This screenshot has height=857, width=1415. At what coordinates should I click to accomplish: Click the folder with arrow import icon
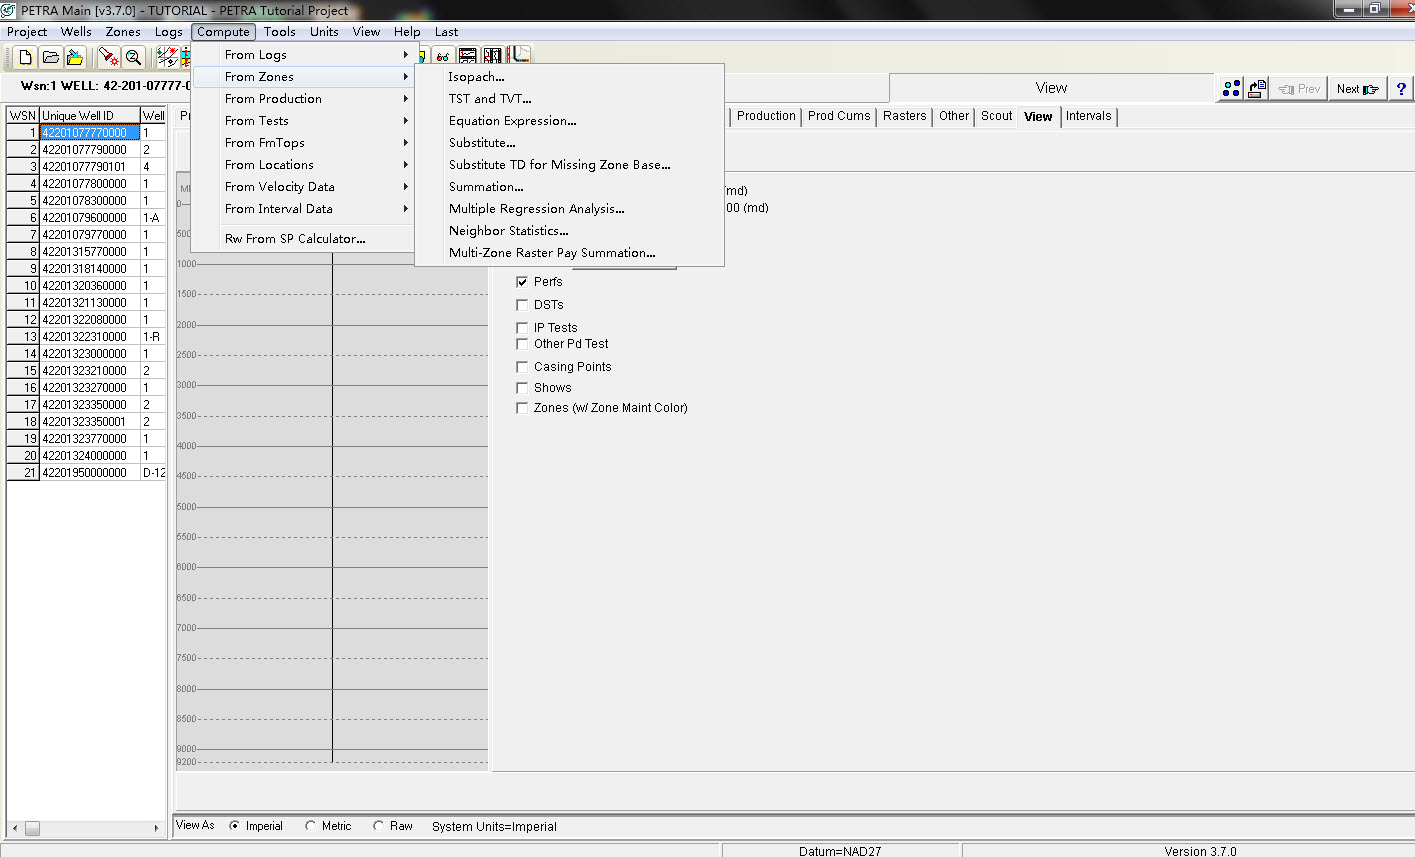74,58
